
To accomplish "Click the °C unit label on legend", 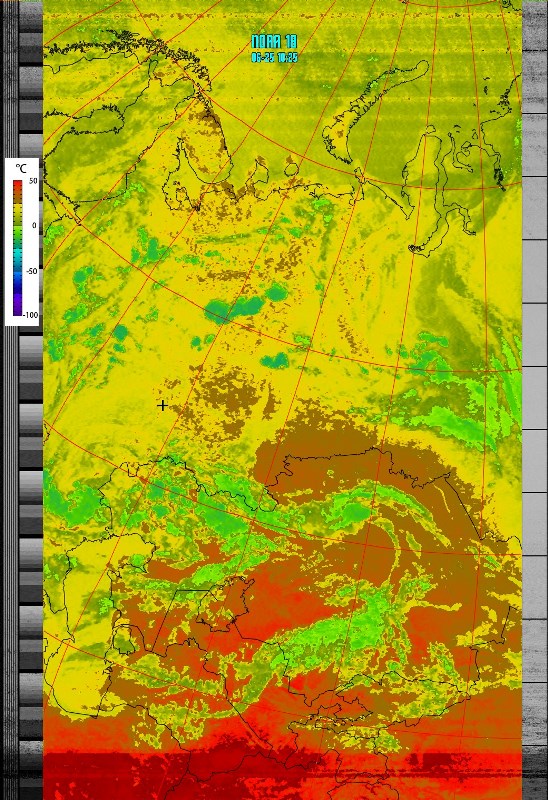I will pos(21,168).
